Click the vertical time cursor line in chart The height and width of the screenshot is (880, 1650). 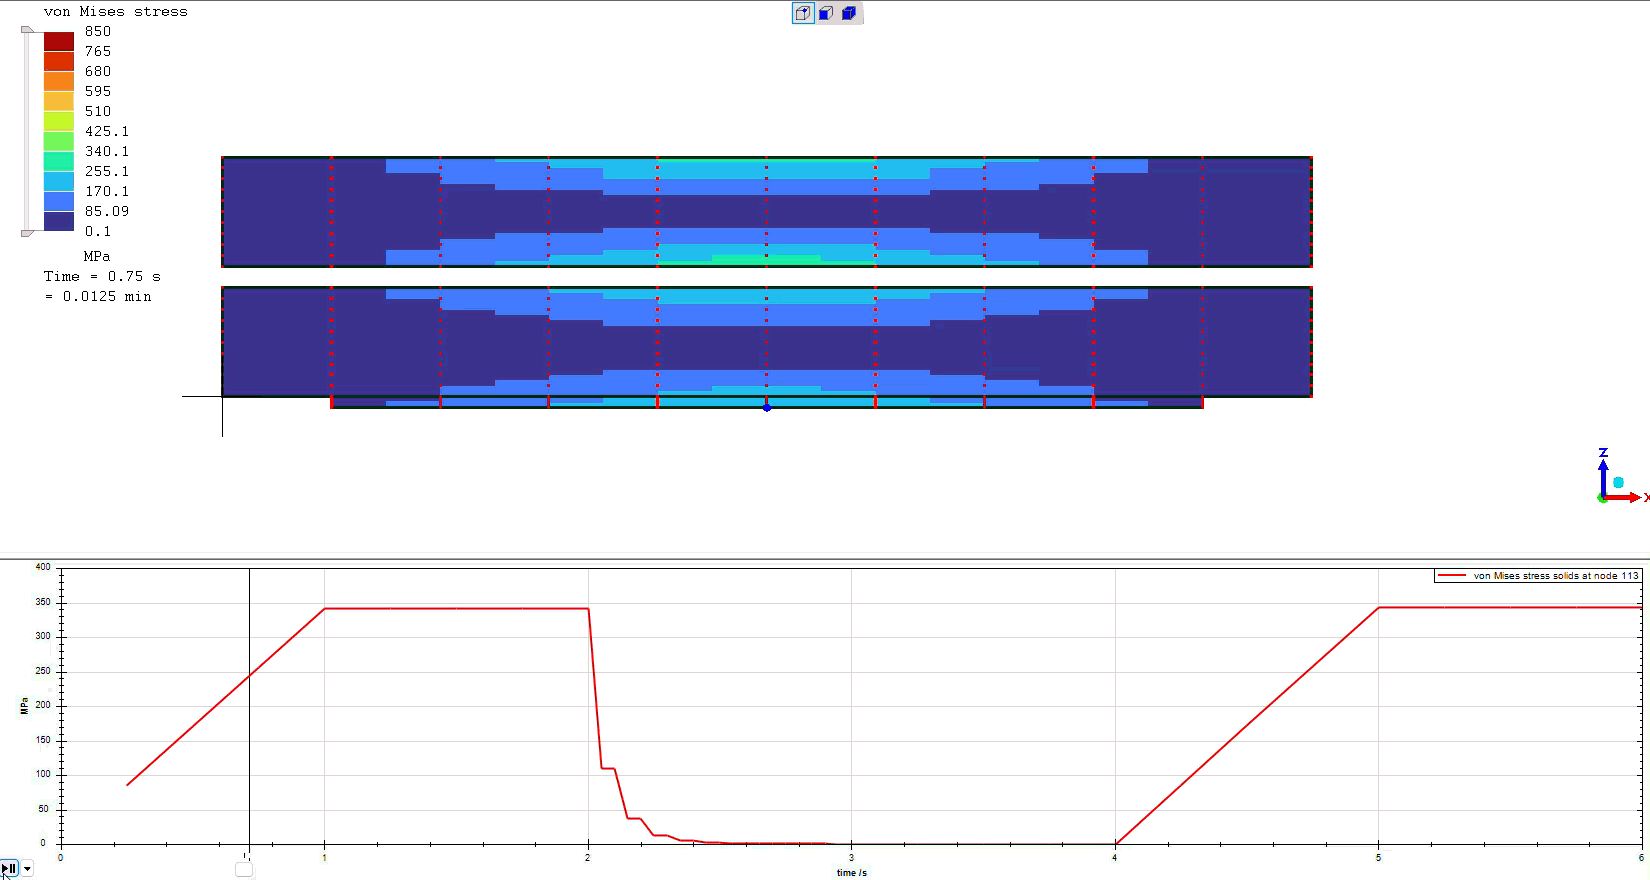[x=249, y=706]
